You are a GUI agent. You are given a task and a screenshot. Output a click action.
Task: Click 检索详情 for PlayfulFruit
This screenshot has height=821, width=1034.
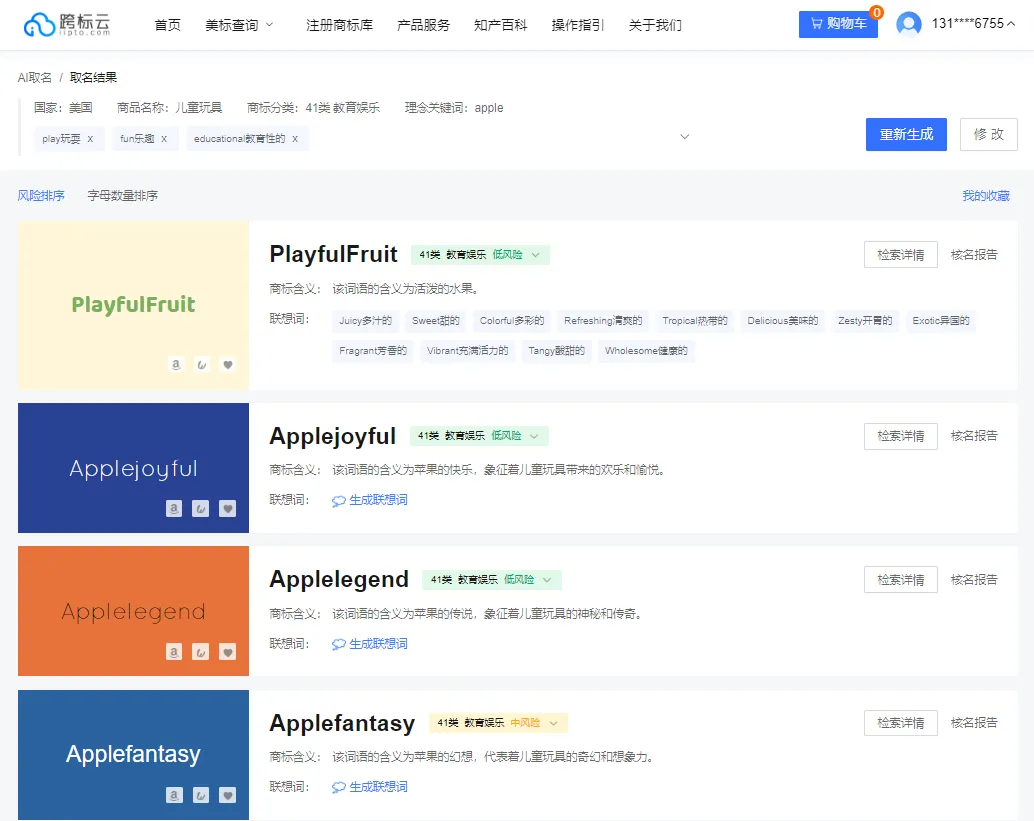901,255
